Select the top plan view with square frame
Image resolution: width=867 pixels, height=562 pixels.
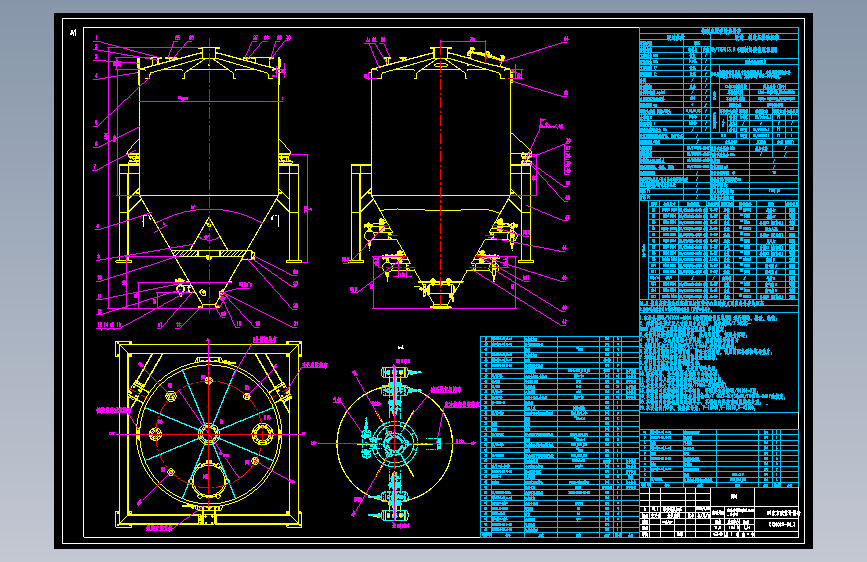pyautogui.click(x=208, y=434)
